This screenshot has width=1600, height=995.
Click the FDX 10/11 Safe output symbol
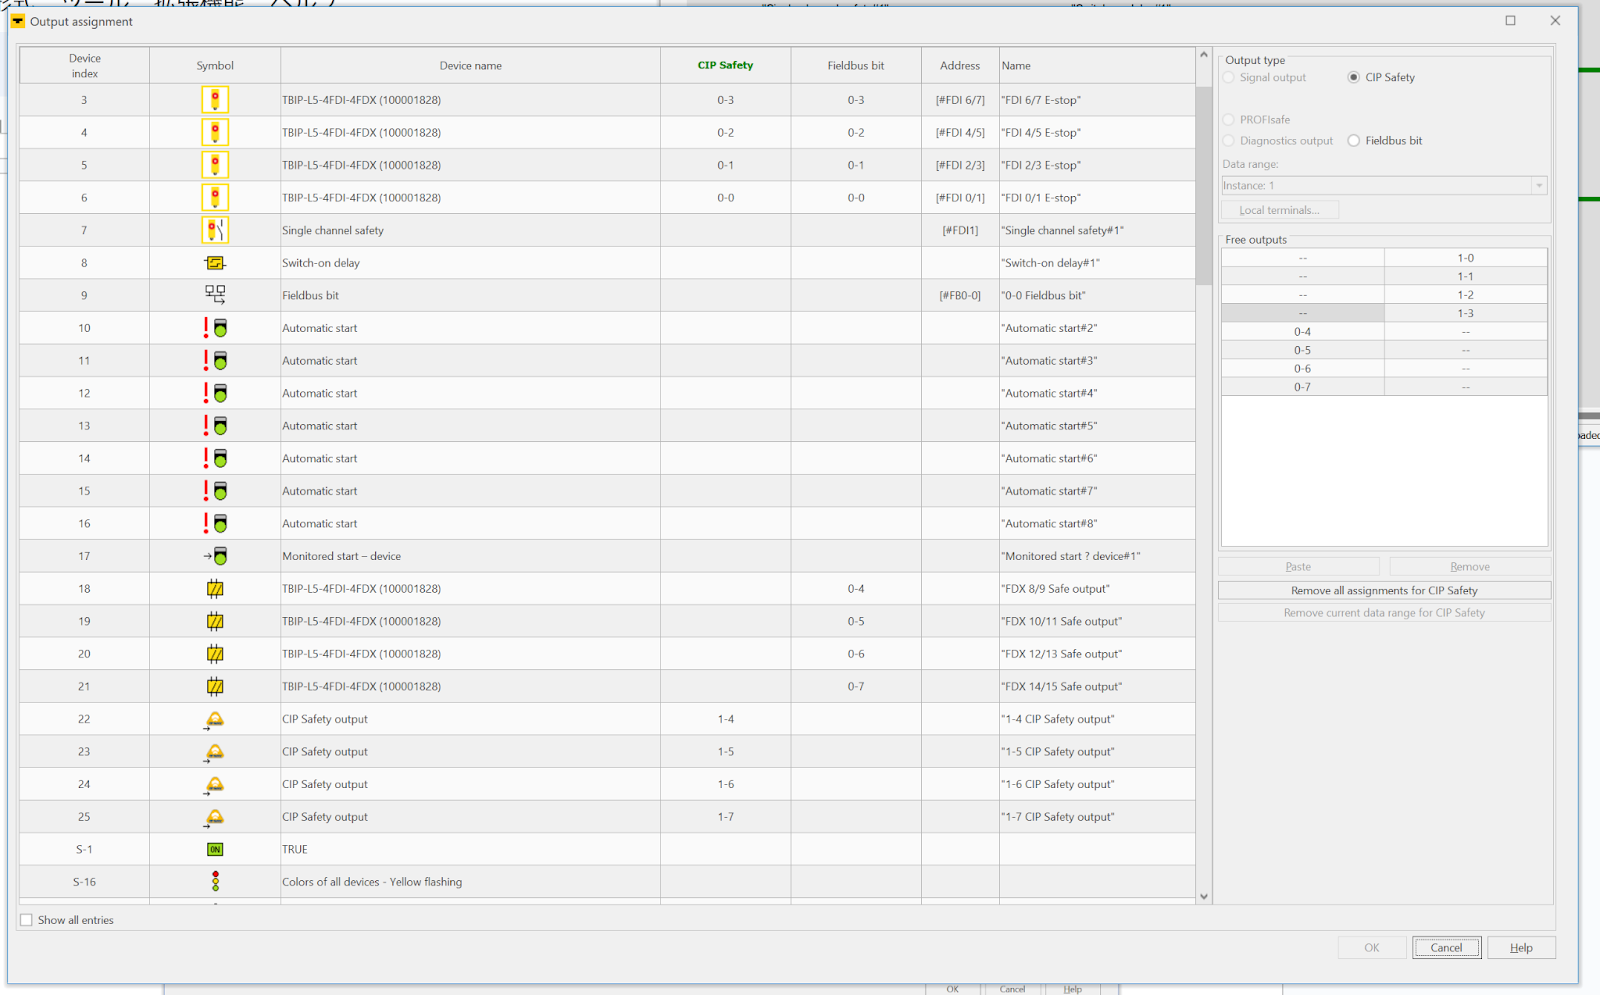[215, 621]
